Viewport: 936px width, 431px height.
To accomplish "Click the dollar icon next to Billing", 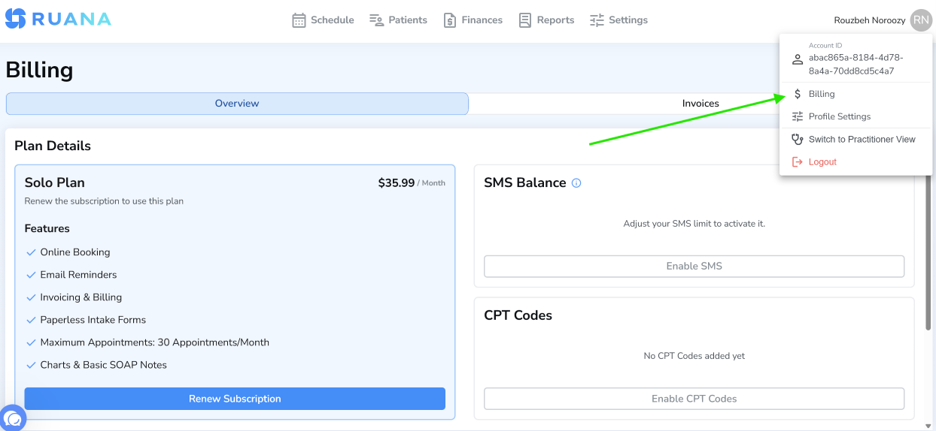I will point(797,94).
